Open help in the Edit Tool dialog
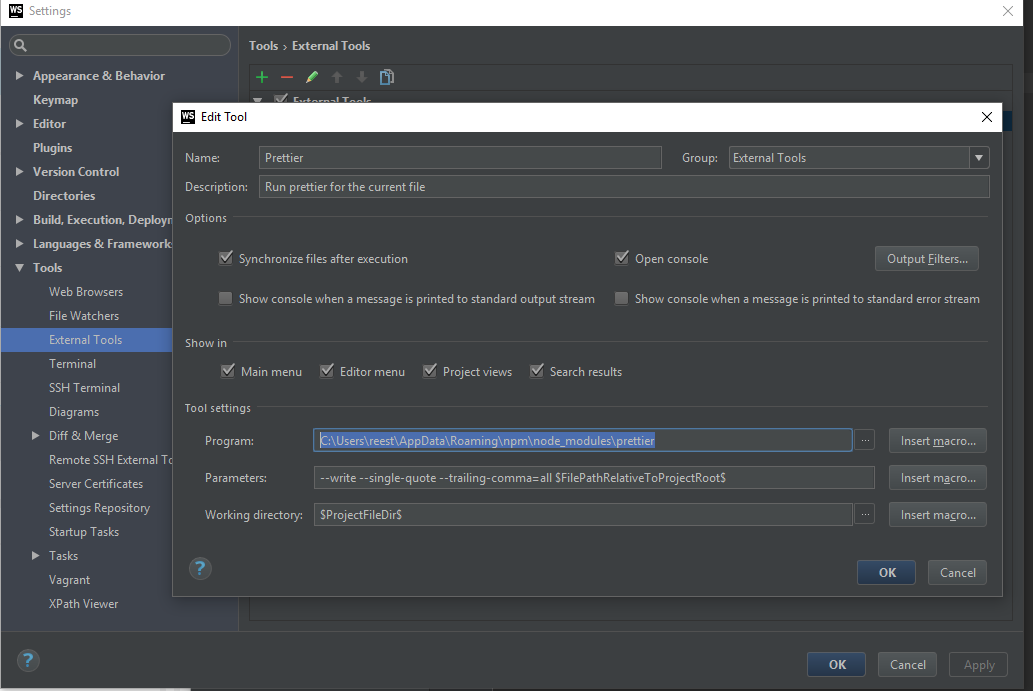This screenshot has width=1033, height=691. coord(200,568)
